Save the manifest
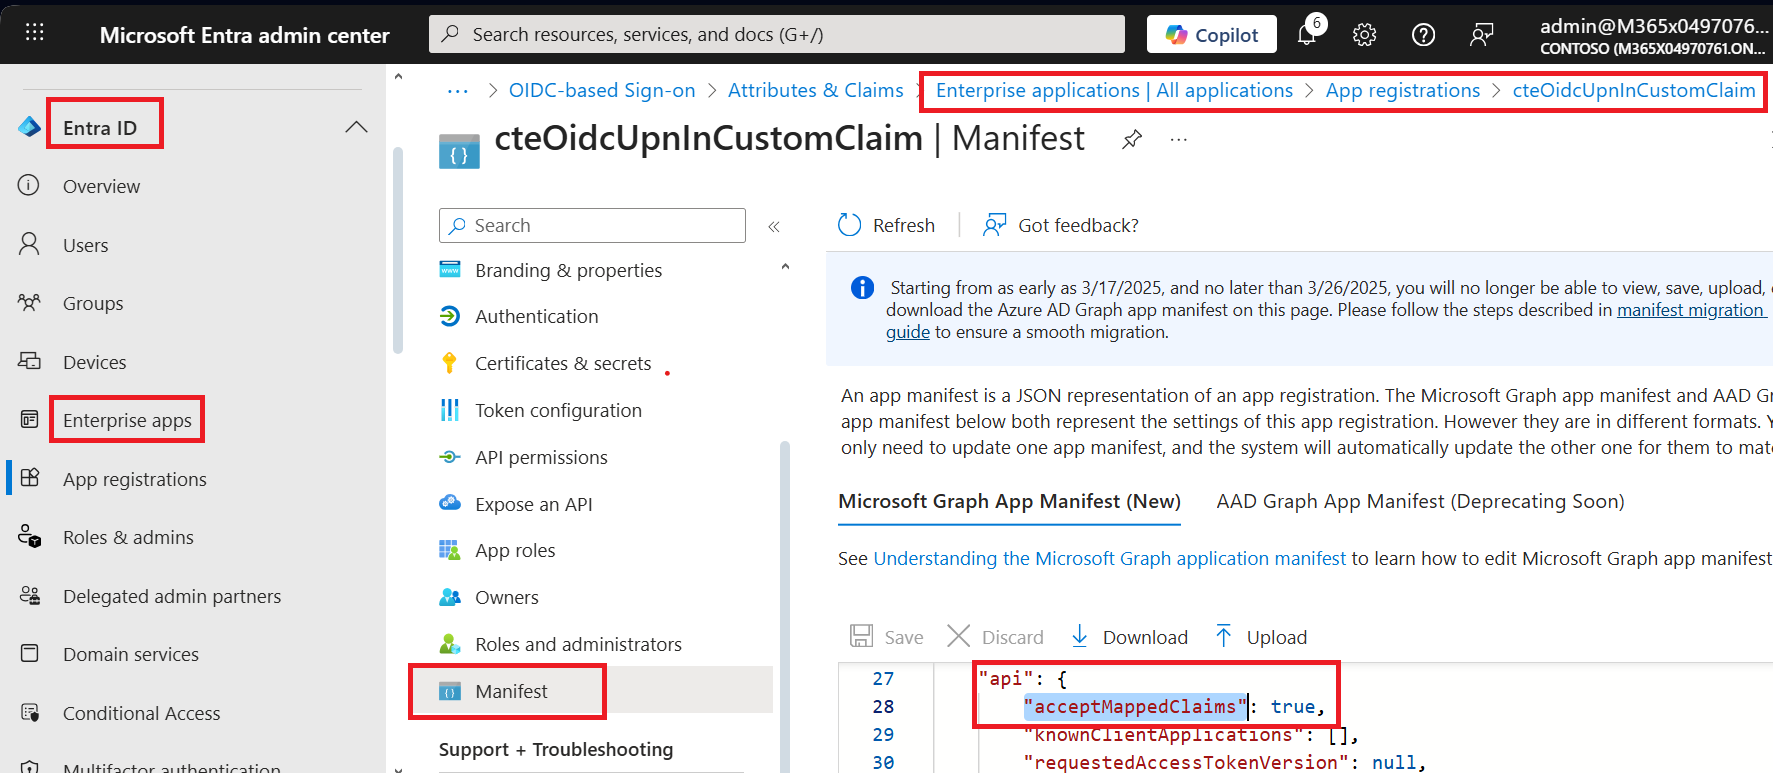 (x=887, y=637)
